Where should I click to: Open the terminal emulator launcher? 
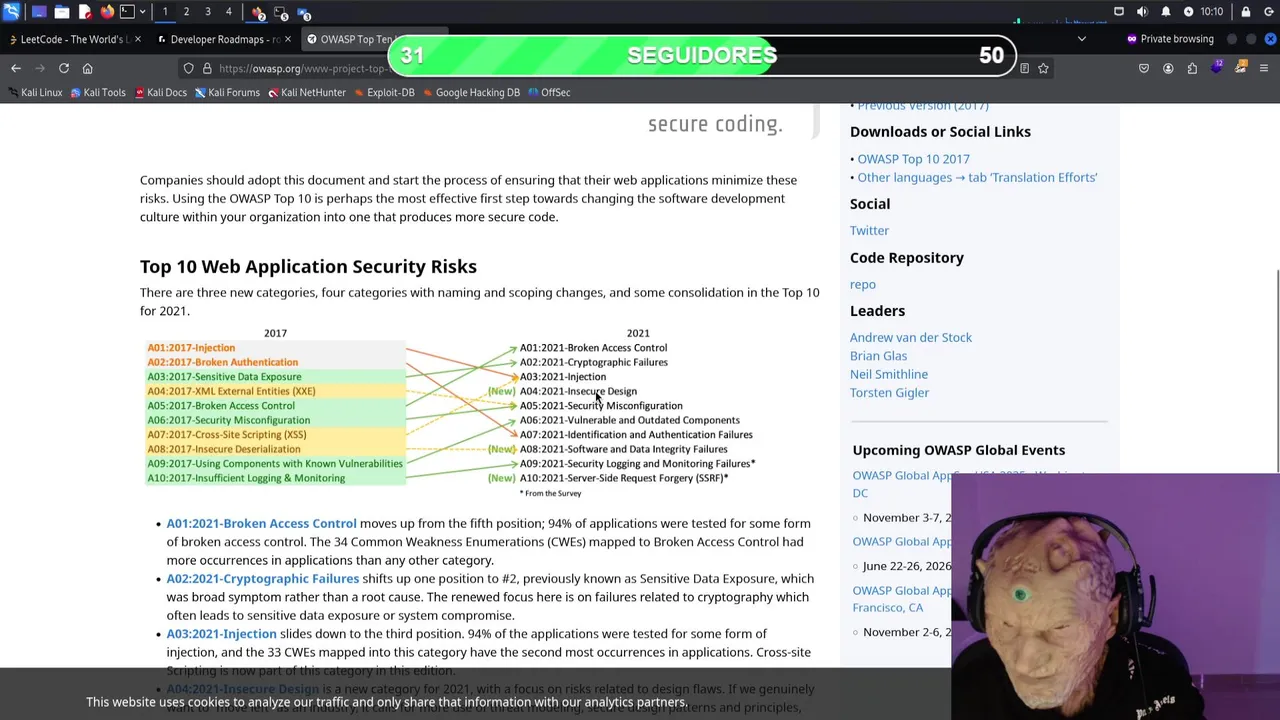coord(127,12)
